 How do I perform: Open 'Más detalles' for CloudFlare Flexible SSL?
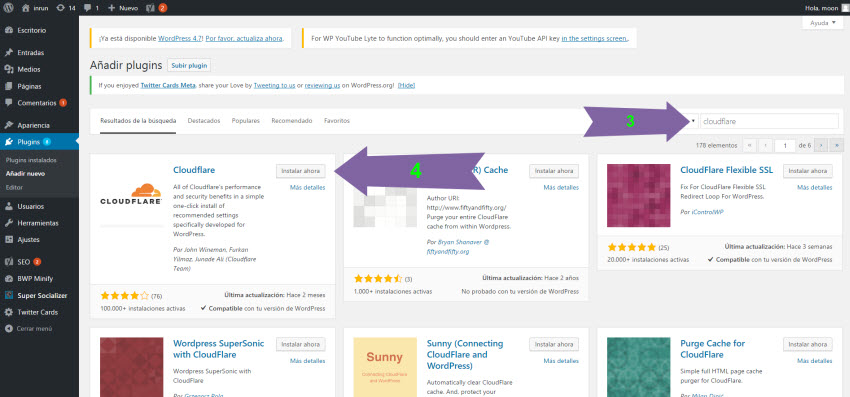click(815, 188)
